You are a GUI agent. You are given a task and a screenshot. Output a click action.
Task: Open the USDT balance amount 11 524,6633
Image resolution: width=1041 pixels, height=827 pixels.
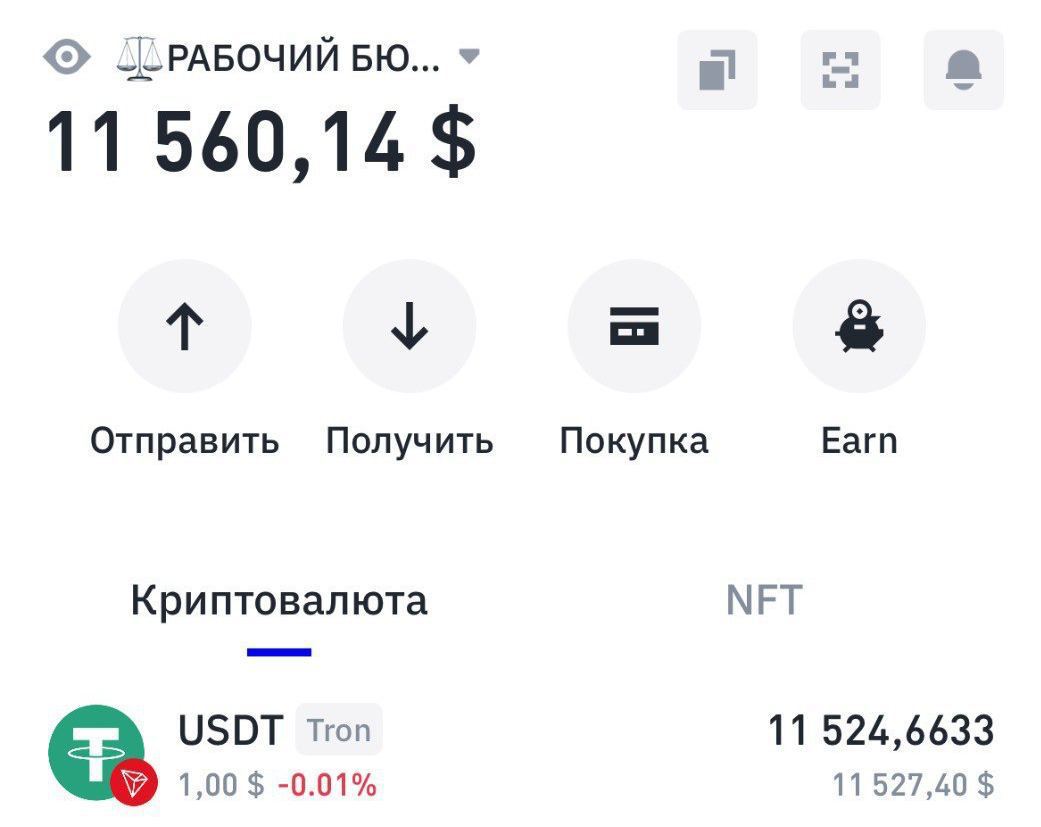pyautogui.click(x=881, y=731)
